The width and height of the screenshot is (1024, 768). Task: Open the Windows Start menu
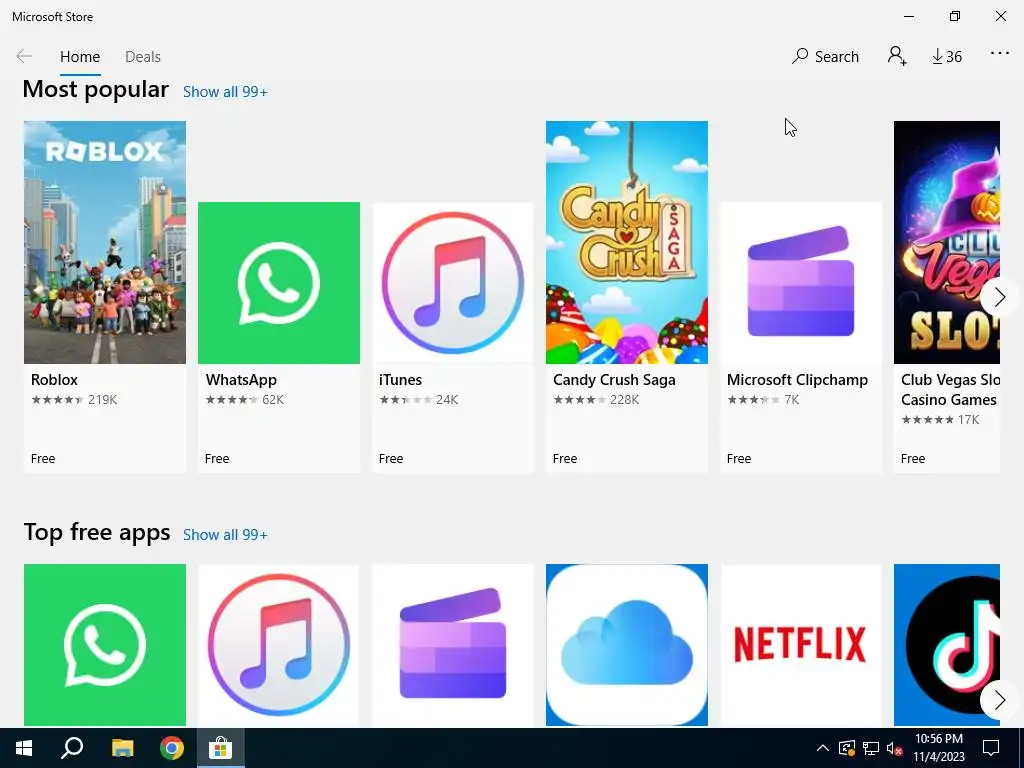click(x=24, y=748)
